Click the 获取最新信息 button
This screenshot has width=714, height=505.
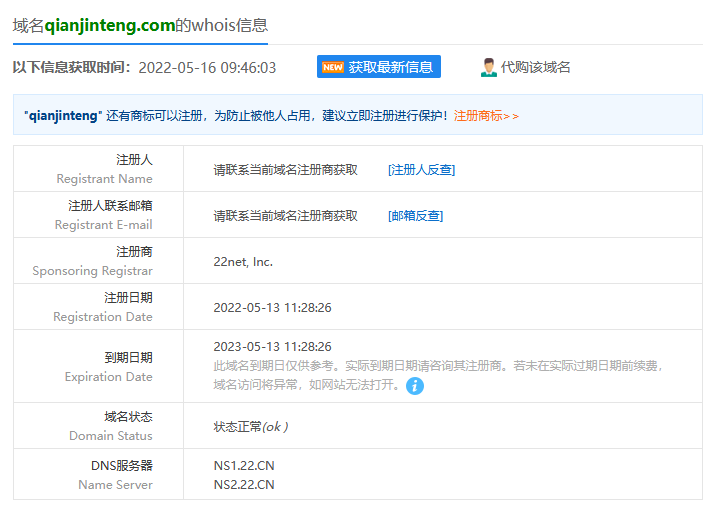378,67
